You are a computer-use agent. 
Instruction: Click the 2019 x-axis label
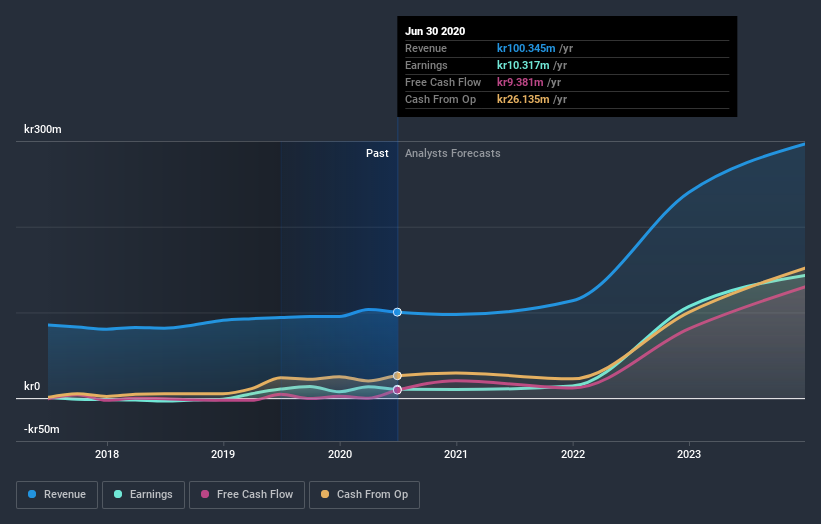pos(223,454)
